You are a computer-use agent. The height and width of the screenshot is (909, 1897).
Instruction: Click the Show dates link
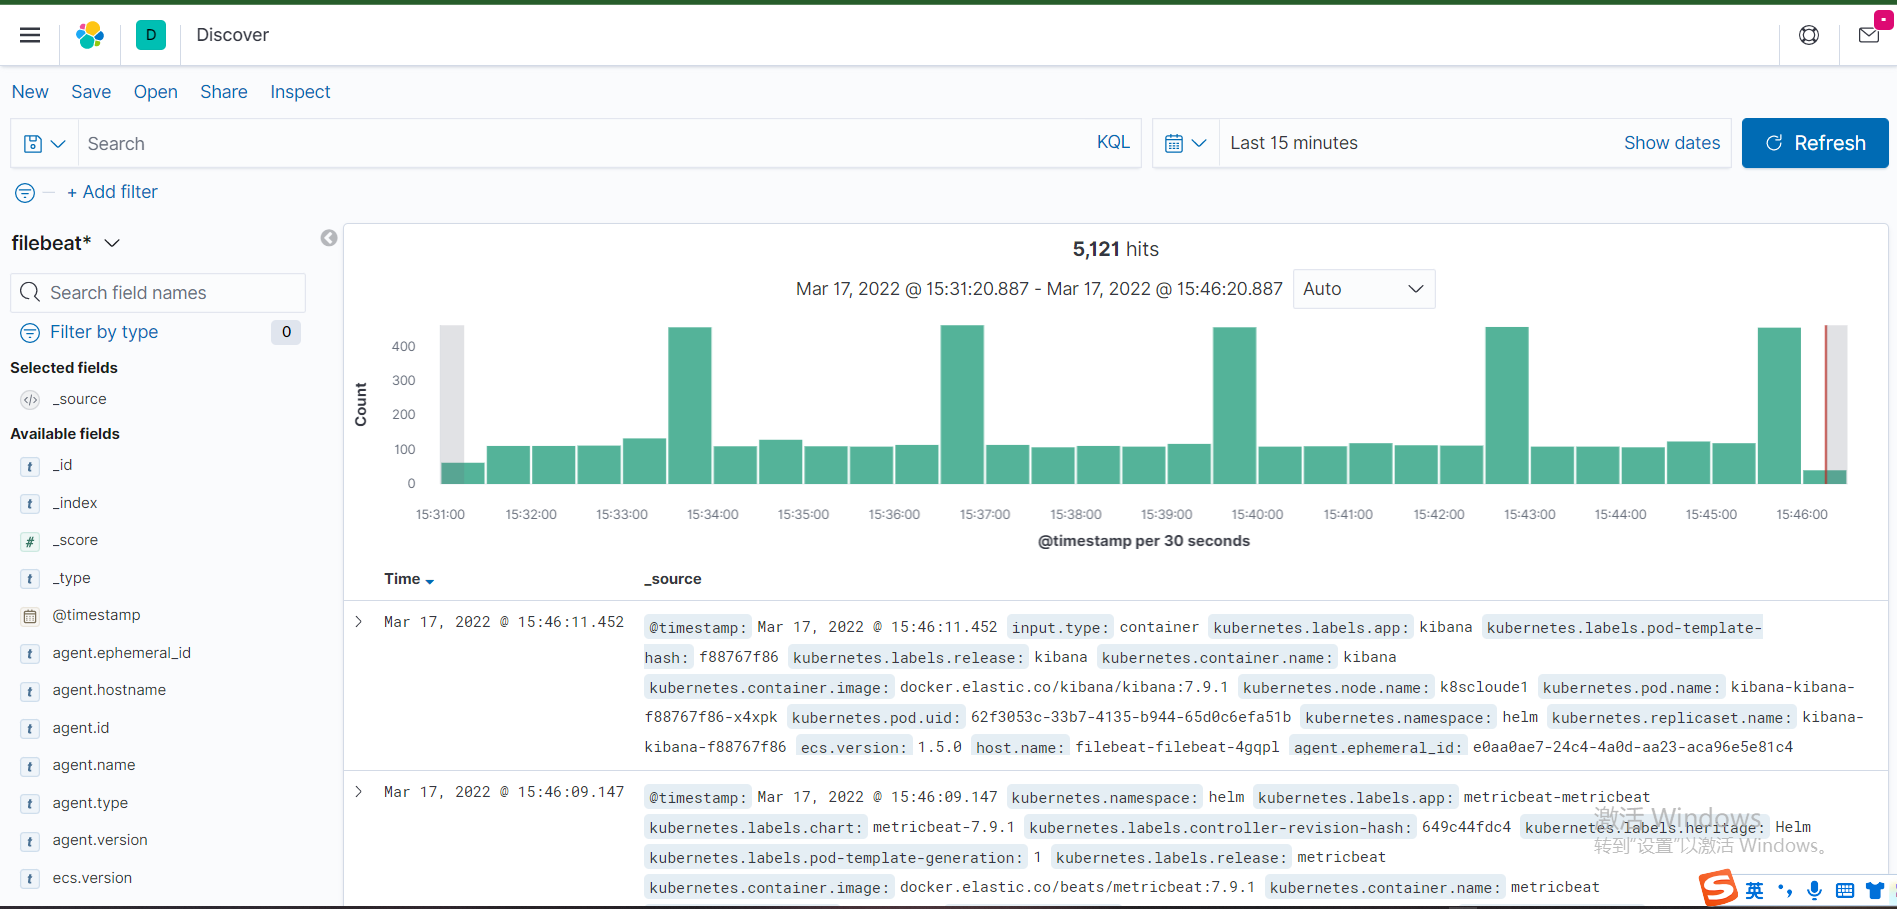1672,143
